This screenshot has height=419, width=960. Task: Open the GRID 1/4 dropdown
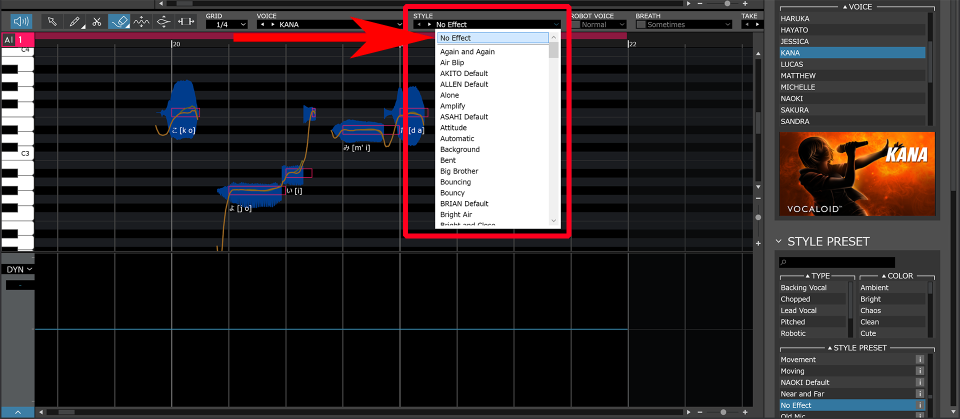pyautogui.click(x=227, y=25)
